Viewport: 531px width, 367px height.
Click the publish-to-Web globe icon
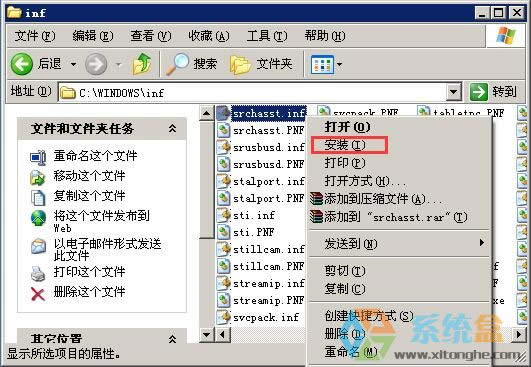pyautogui.click(x=38, y=218)
